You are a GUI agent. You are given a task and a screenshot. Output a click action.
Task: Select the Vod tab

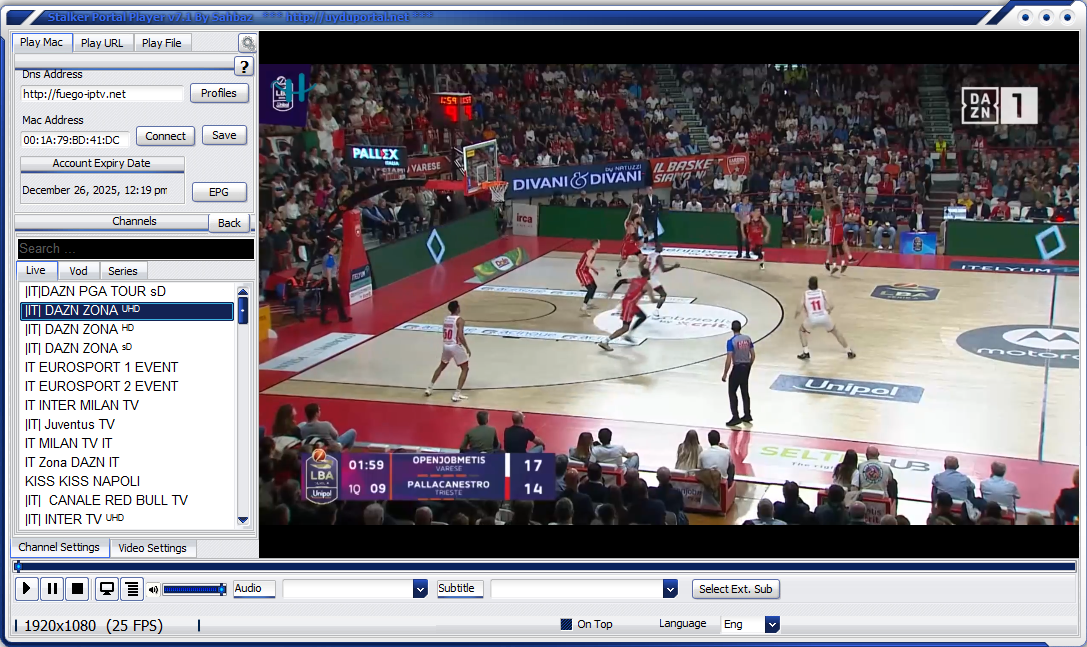pos(78,271)
